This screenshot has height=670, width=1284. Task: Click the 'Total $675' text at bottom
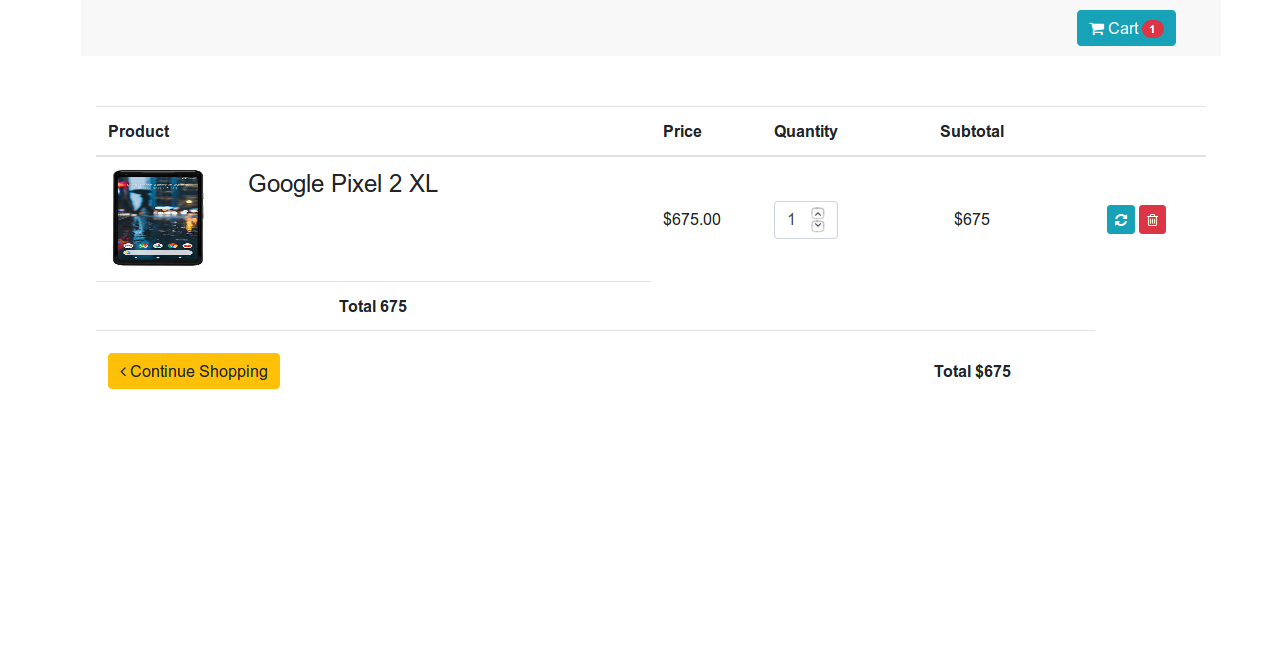[x=972, y=371]
